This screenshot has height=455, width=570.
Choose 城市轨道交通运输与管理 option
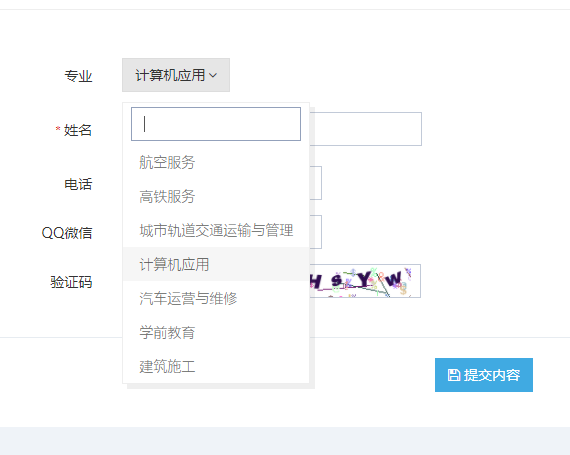point(216,230)
